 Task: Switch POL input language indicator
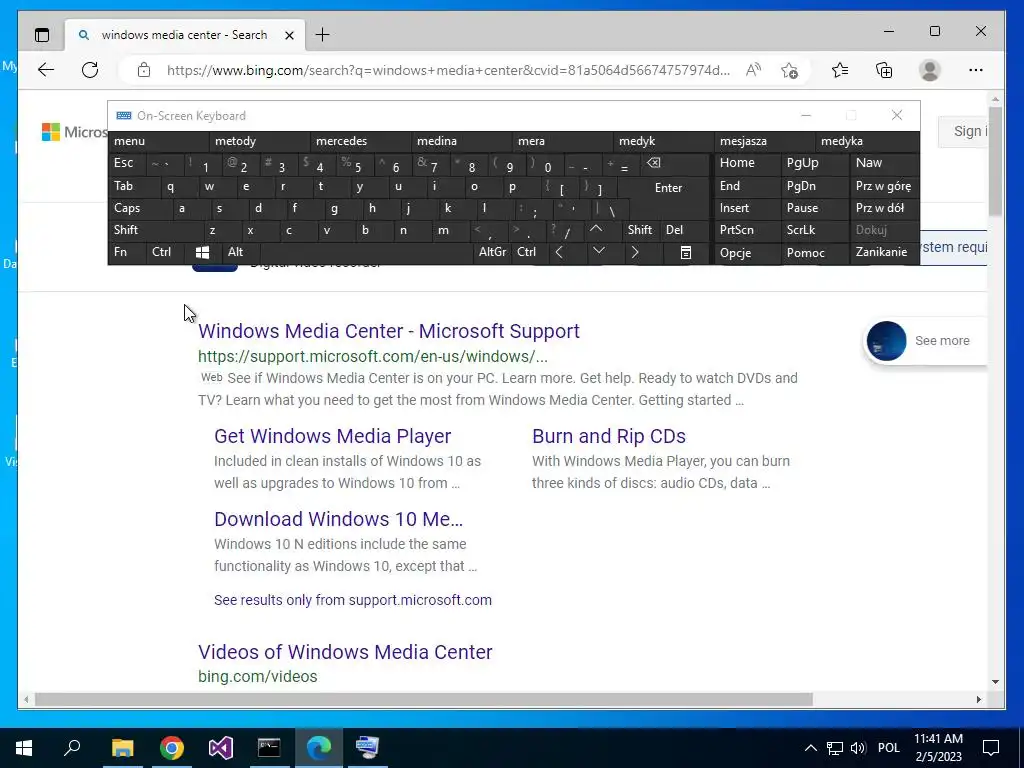888,748
